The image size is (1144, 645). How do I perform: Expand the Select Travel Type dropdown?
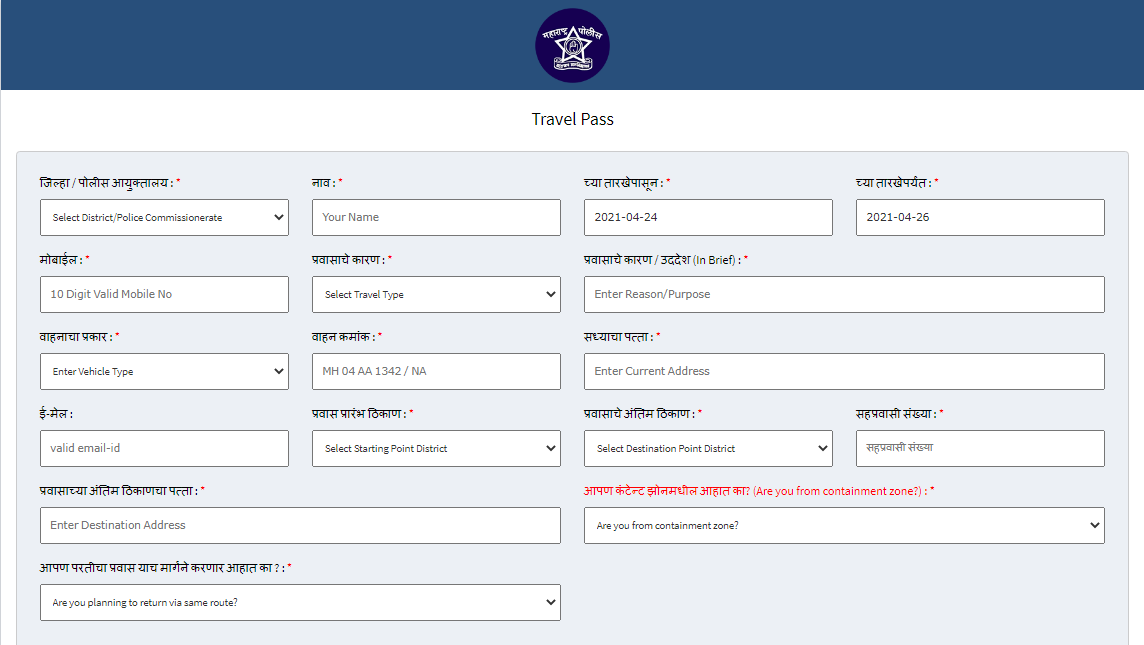tap(436, 294)
